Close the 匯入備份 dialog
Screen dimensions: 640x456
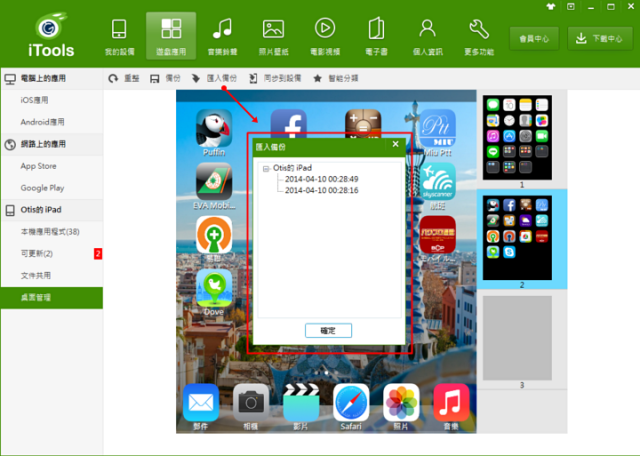pyautogui.click(x=395, y=144)
